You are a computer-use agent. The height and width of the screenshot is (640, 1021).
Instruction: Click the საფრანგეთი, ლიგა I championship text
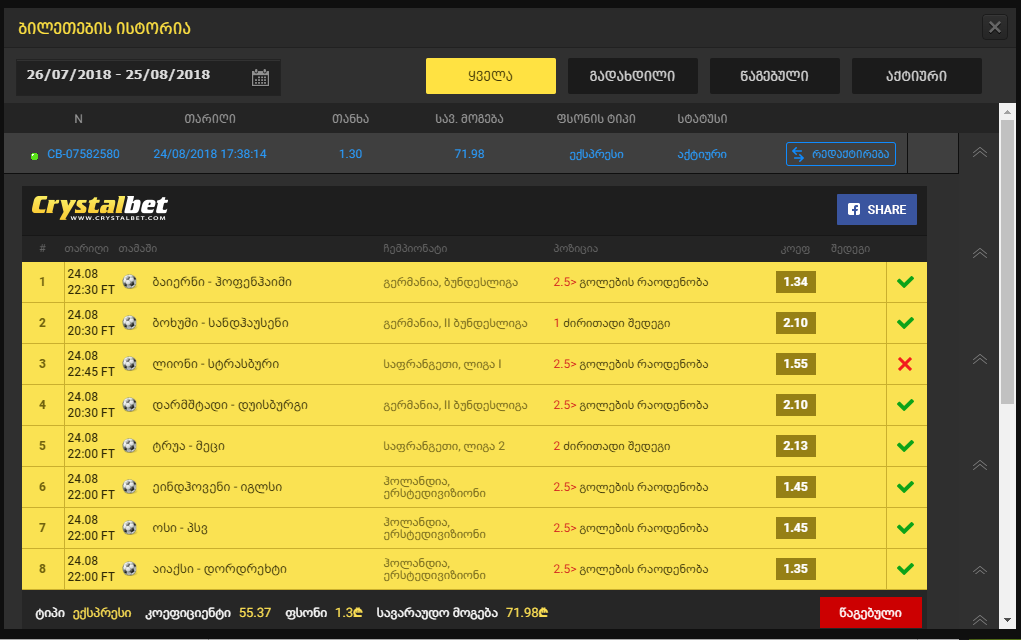pyautogui.click(x=442, y=364)
